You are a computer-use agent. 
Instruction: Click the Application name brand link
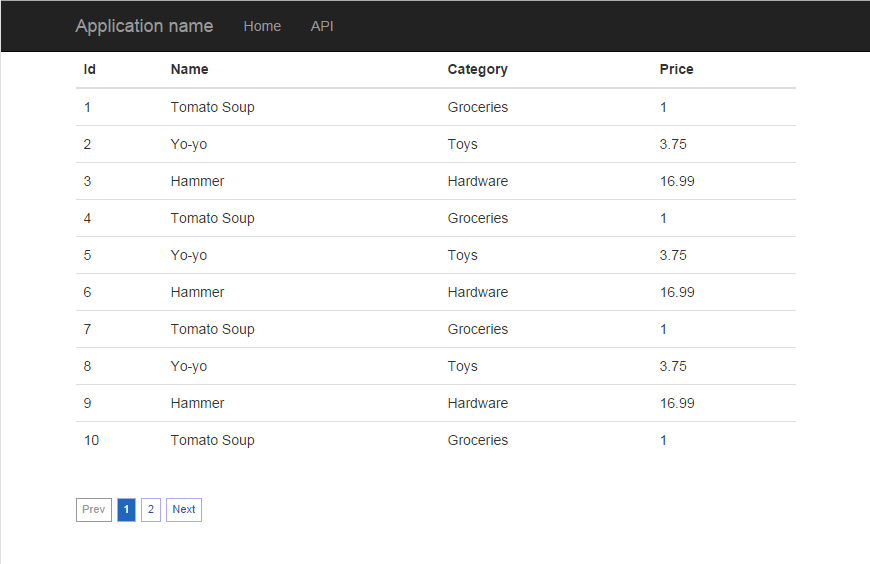(144, 26)
